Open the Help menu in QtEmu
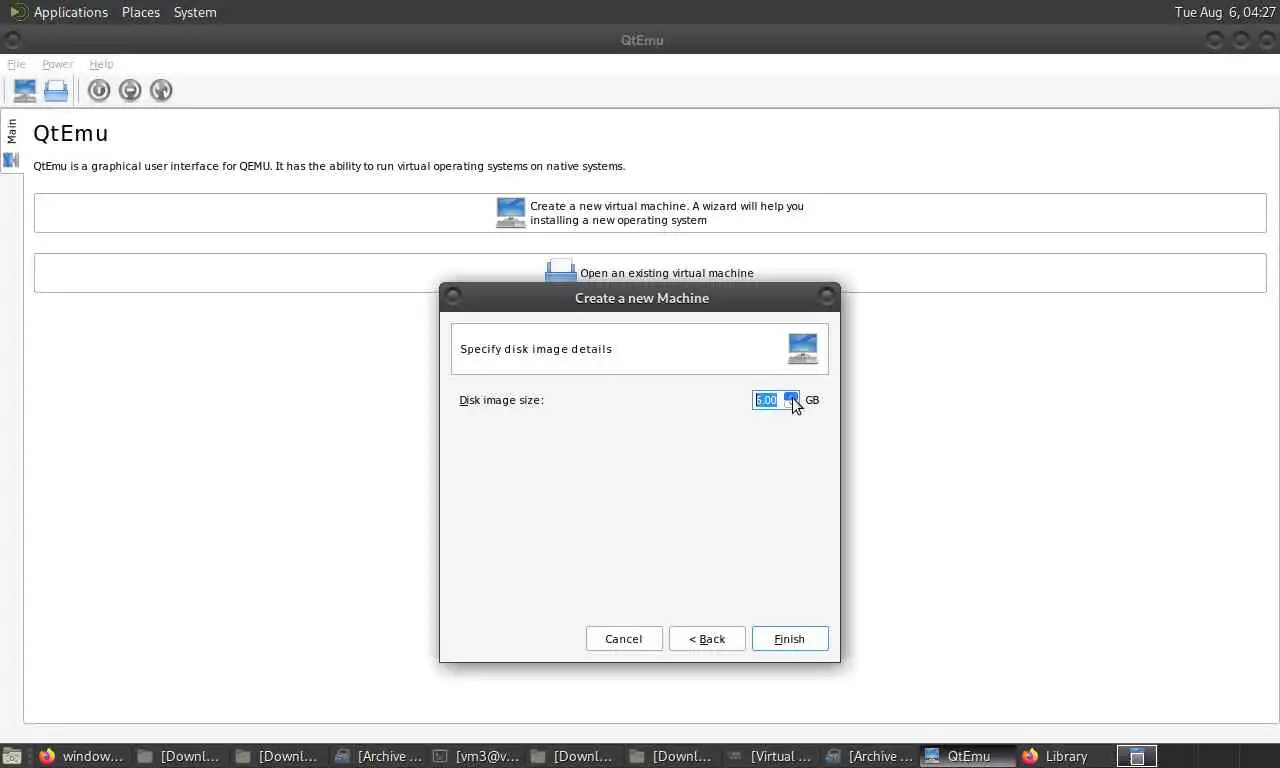The width and height of the screenshot is (1280, 768). 101,64
